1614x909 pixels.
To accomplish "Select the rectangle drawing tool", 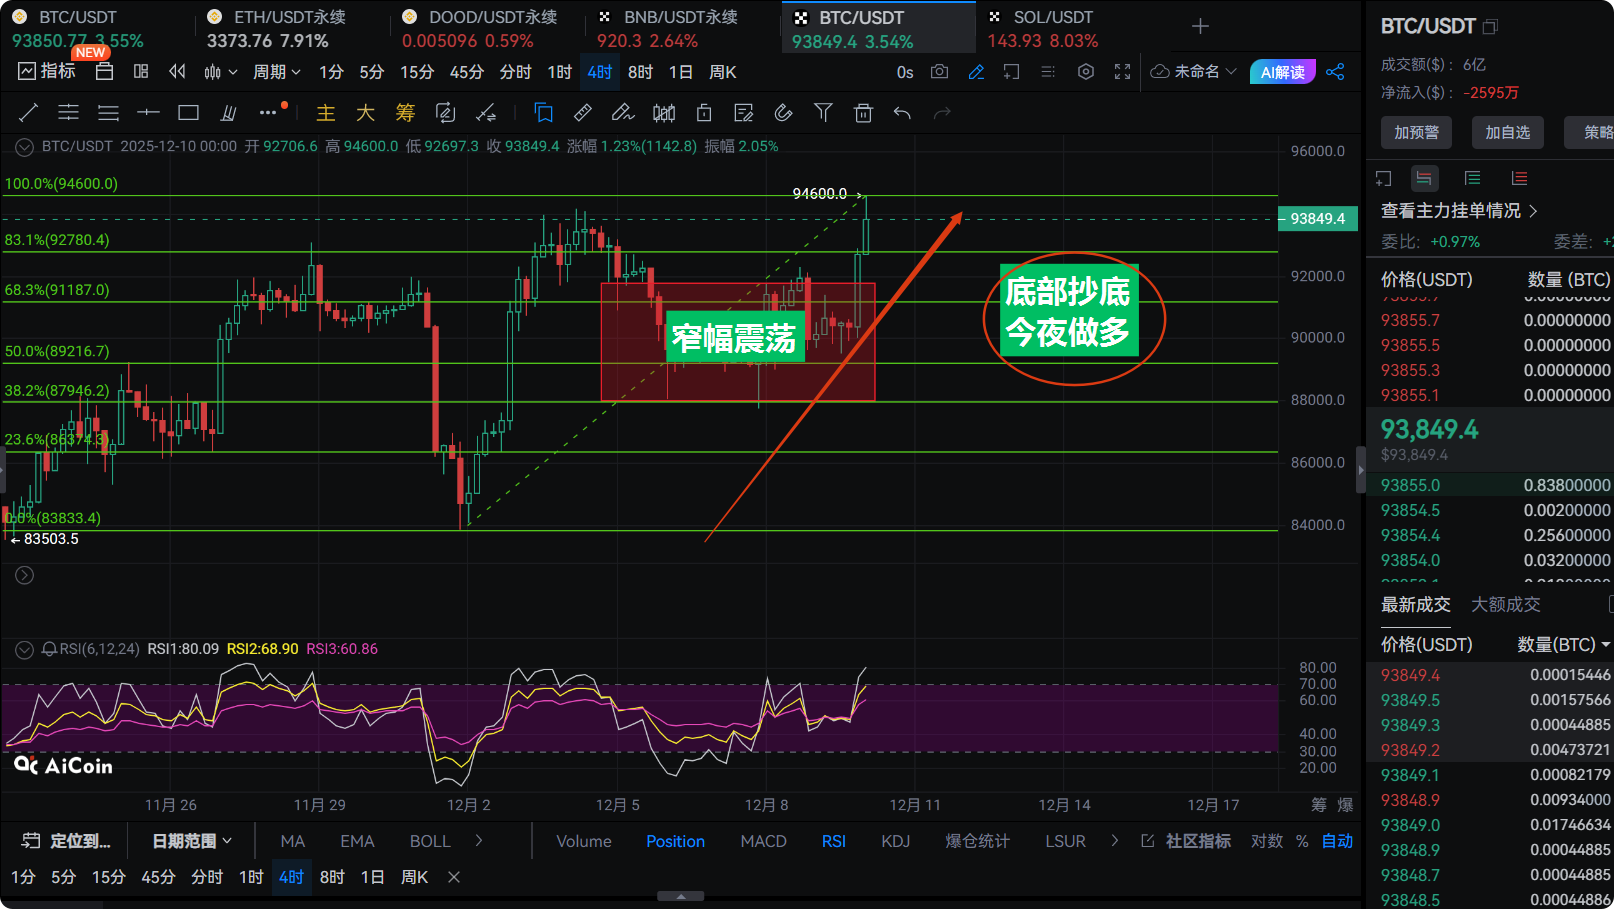I will point(188,113).
